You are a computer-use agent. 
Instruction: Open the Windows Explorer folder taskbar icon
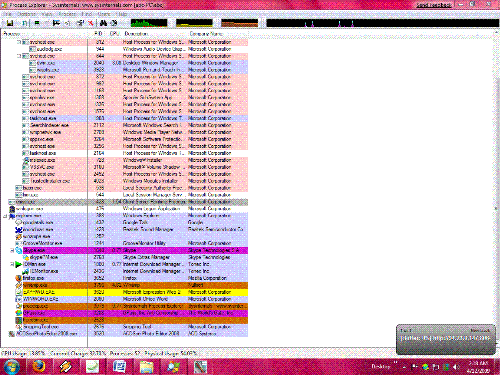(x=146, y=367)
